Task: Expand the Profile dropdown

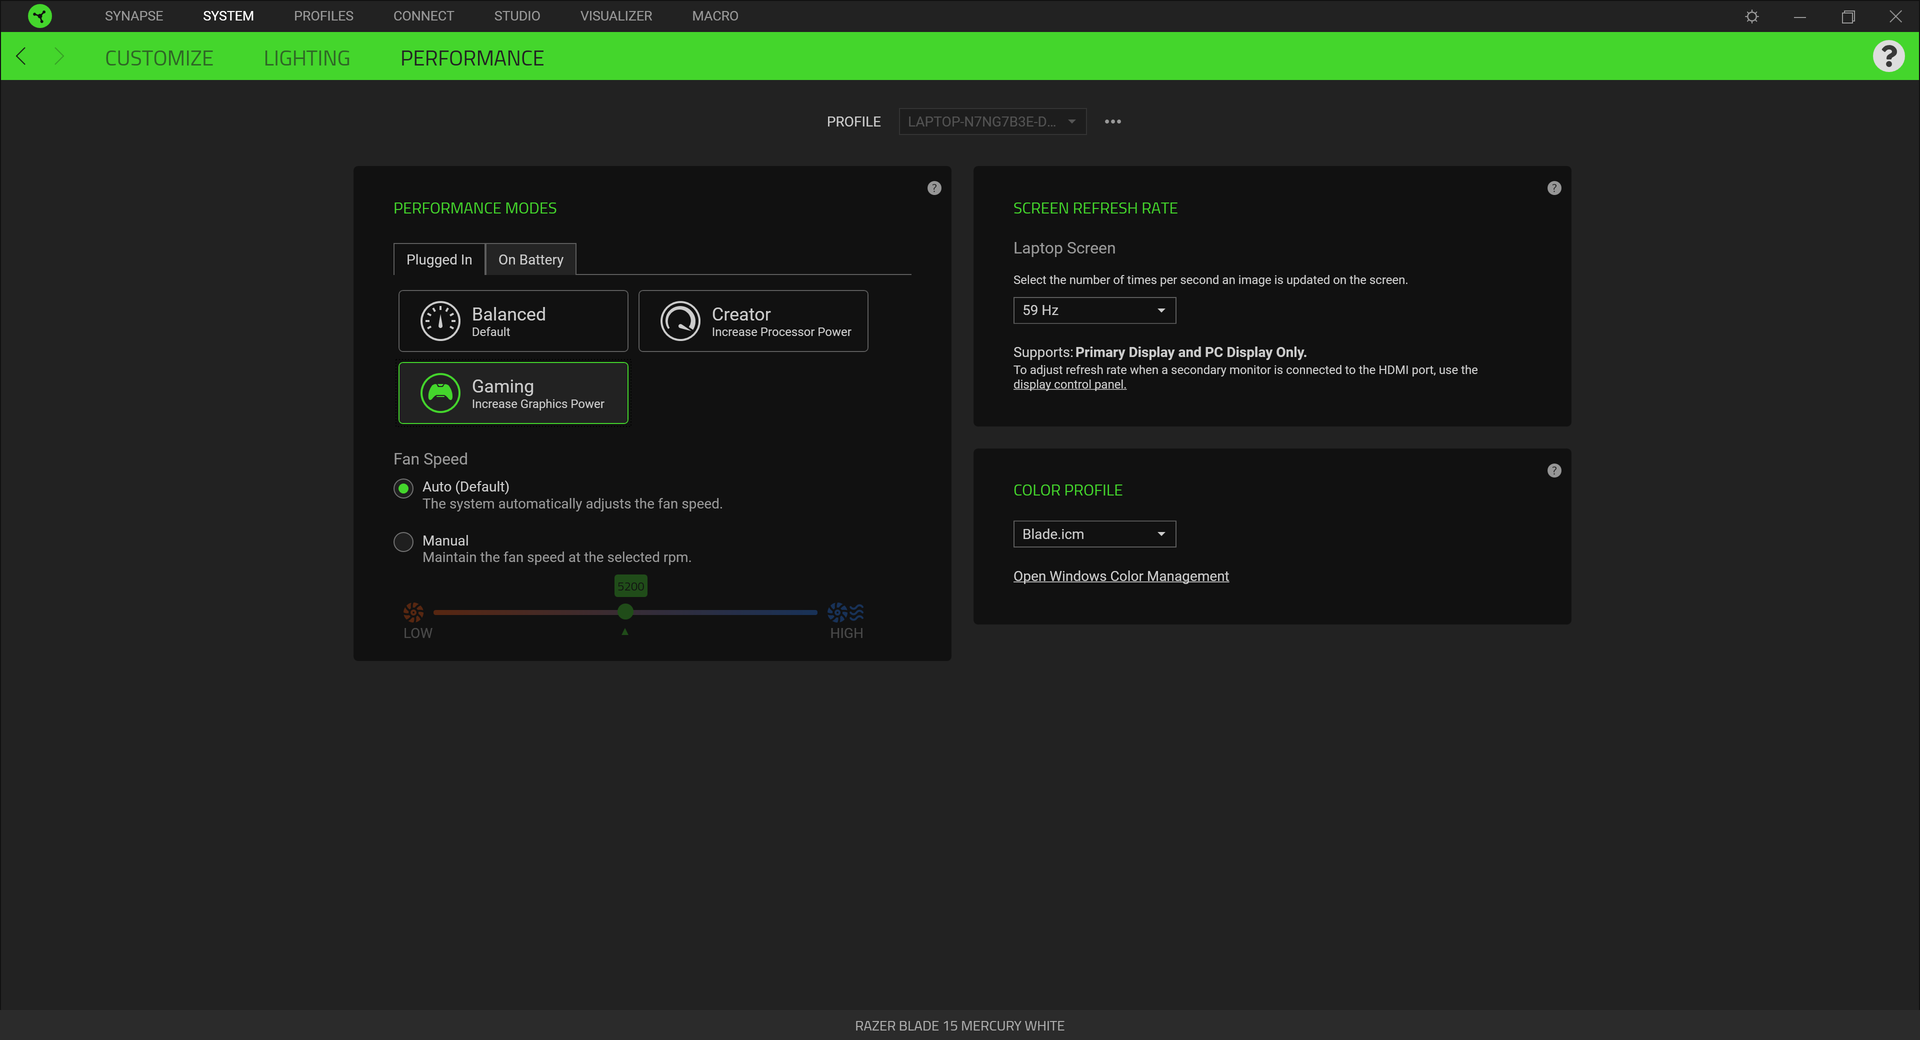Action: click(x=992, y=122)
